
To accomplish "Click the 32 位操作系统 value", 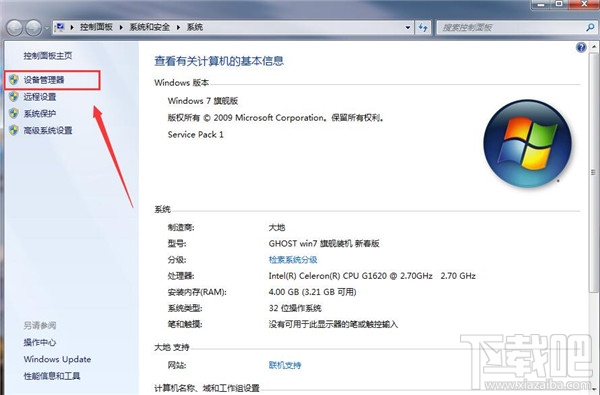I will point(295,308).
